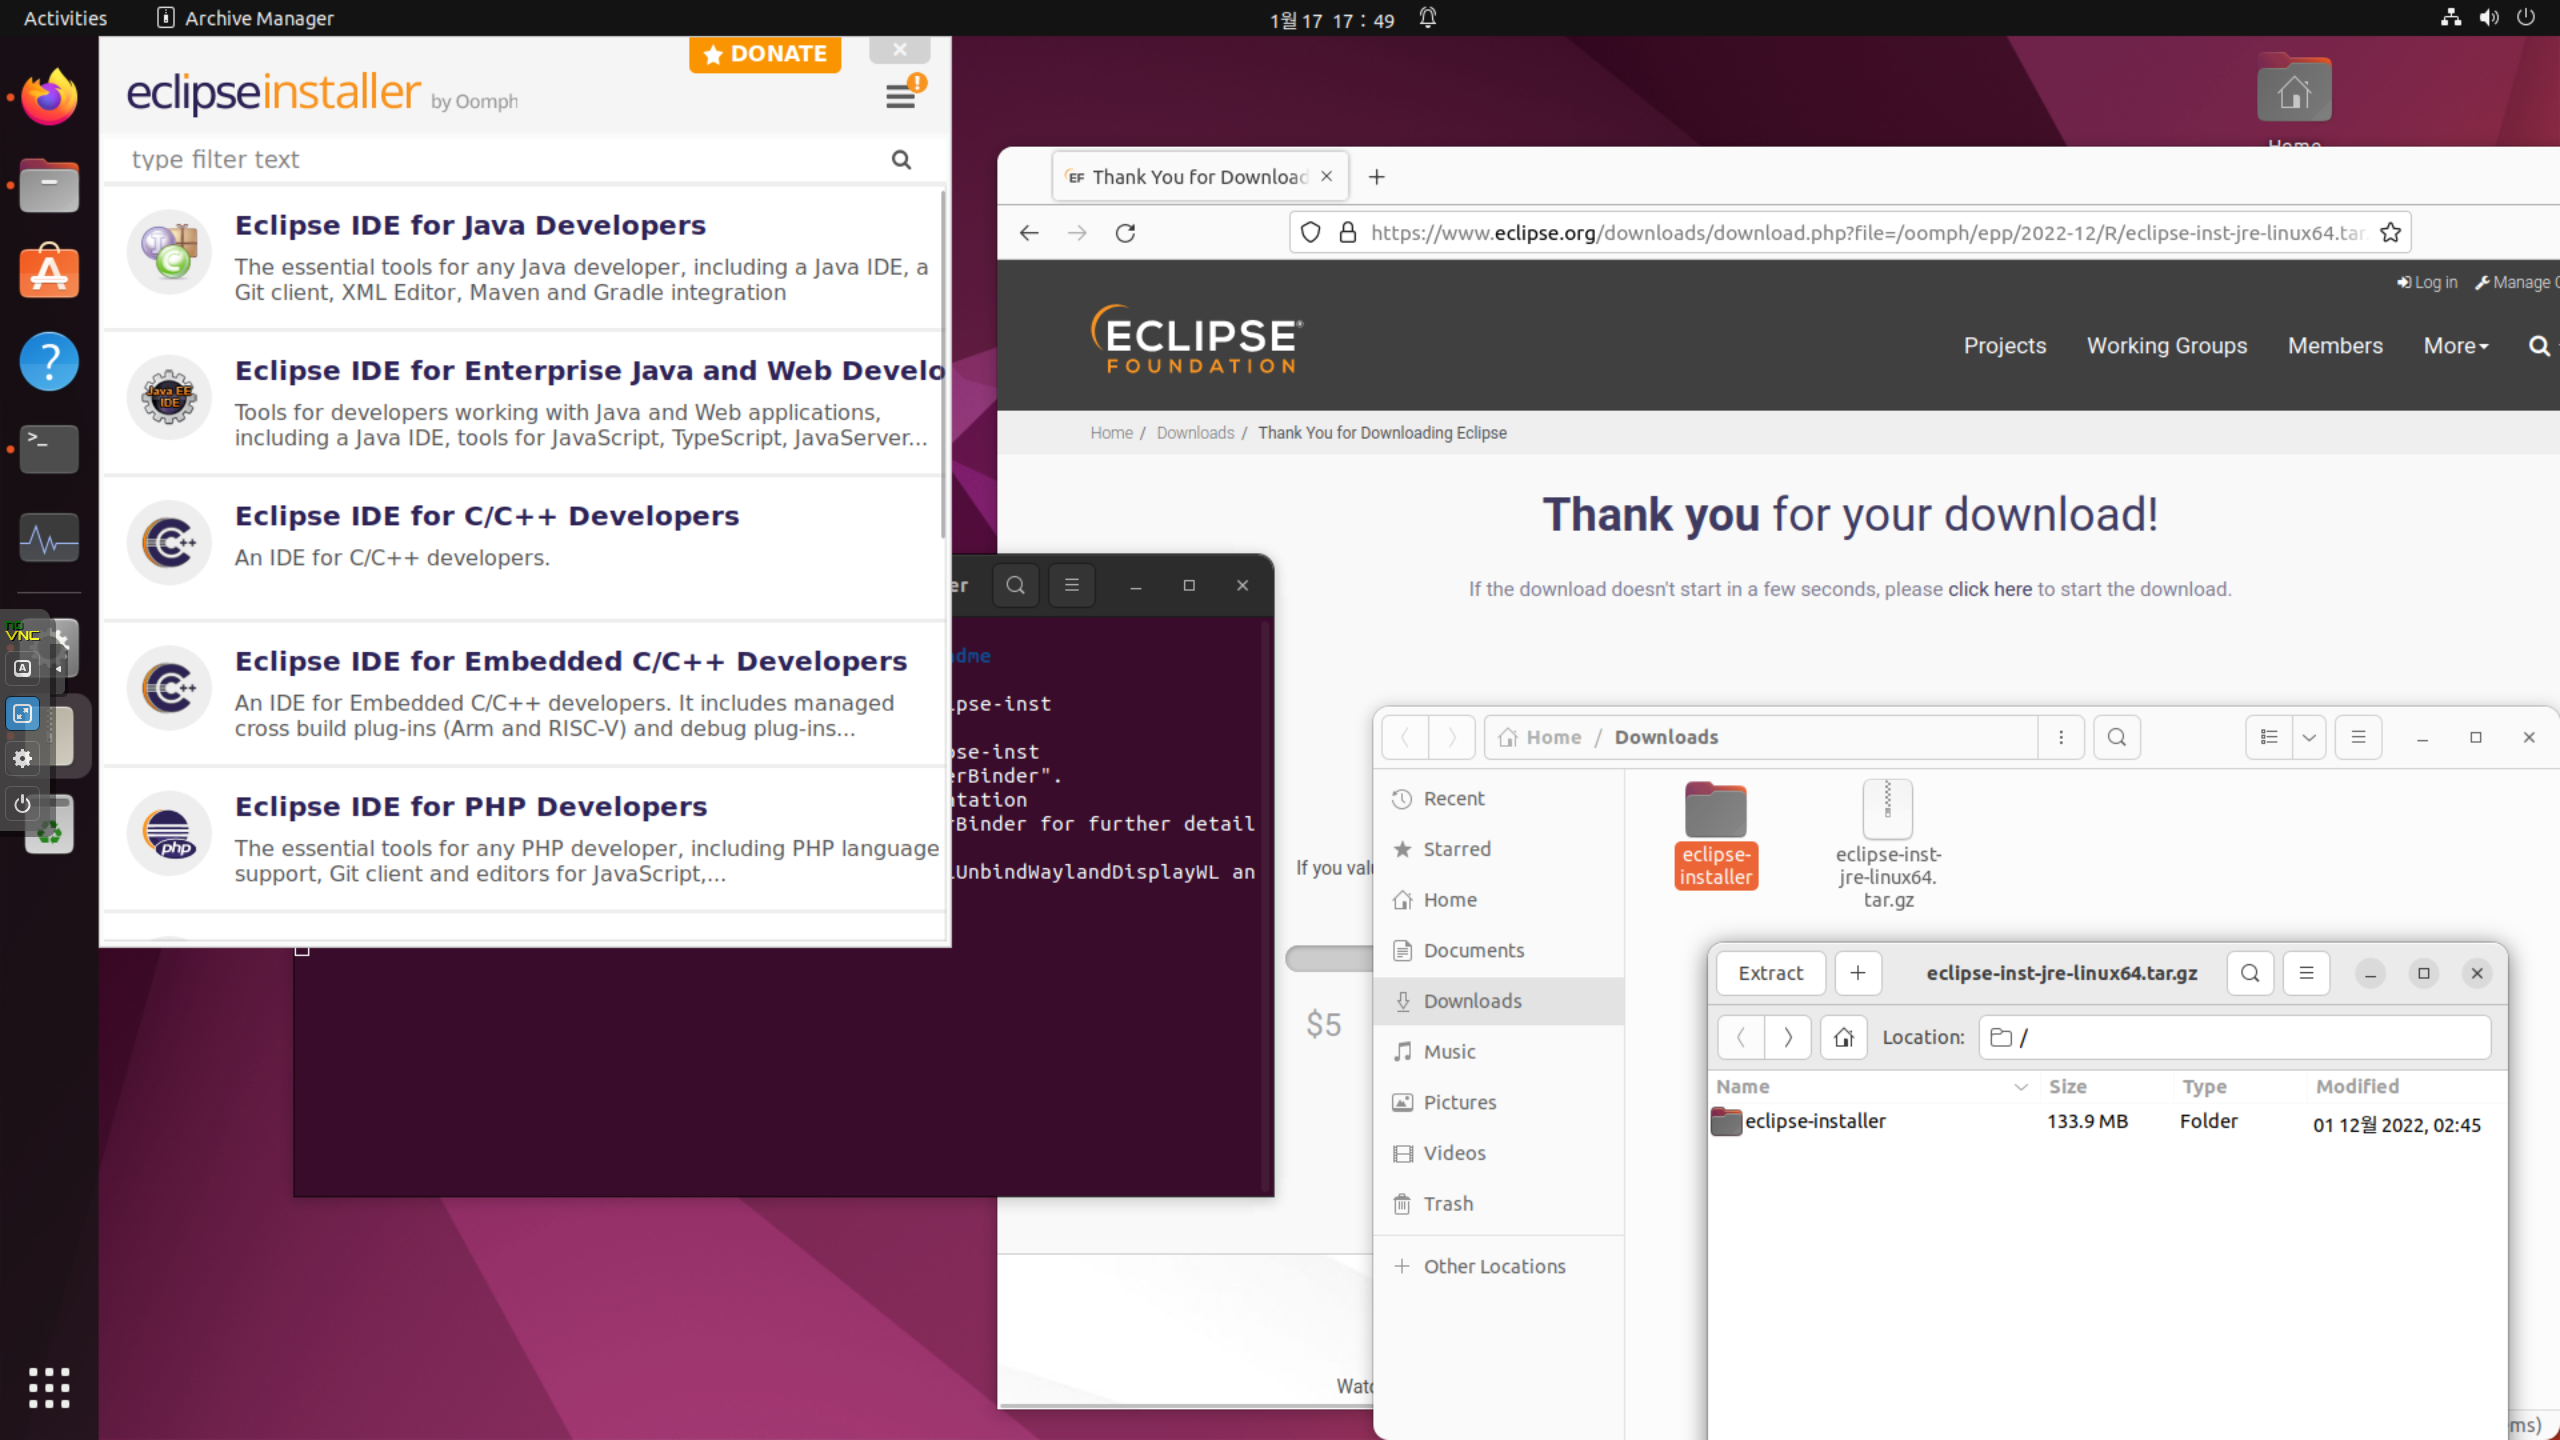The width and height of the screenshot is (2560, 1440).
Task: Open Recent in the Files sidebar
Action: [x=1499, y=799]
